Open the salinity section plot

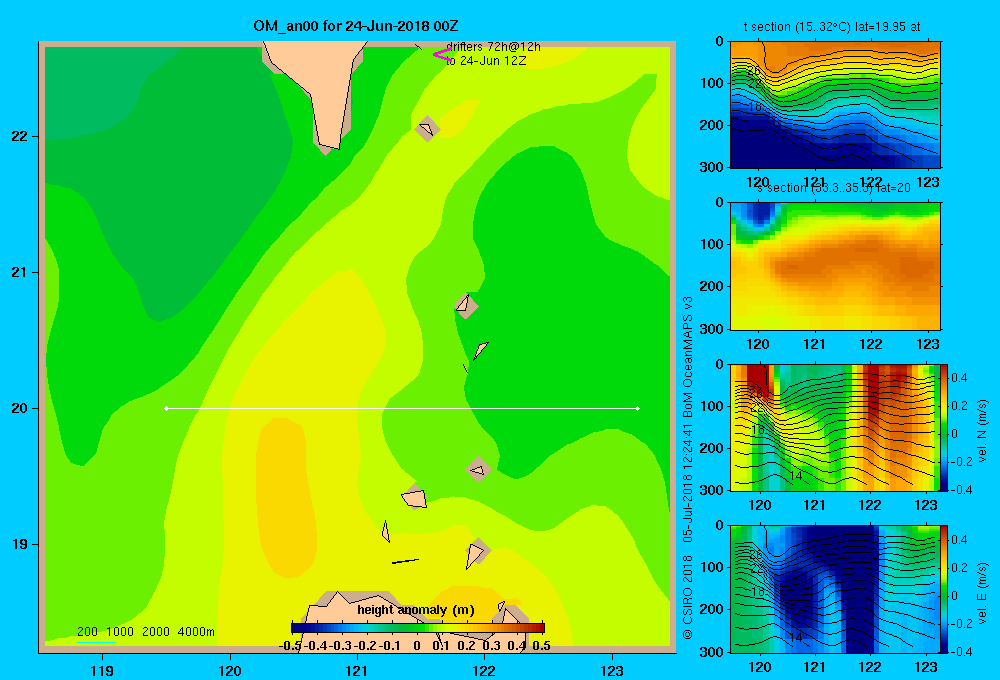[x=835, y=266]
